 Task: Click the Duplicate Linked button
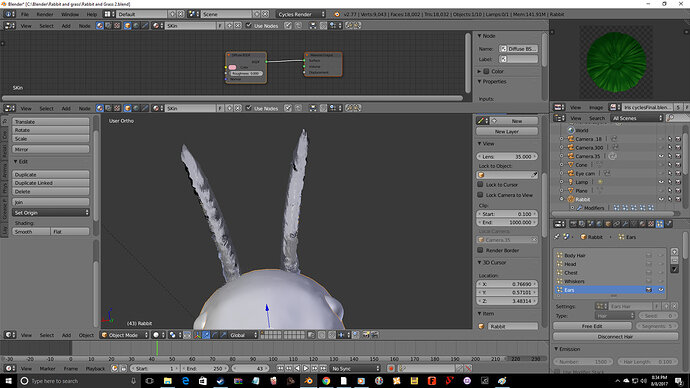click(x=51, y=183)
